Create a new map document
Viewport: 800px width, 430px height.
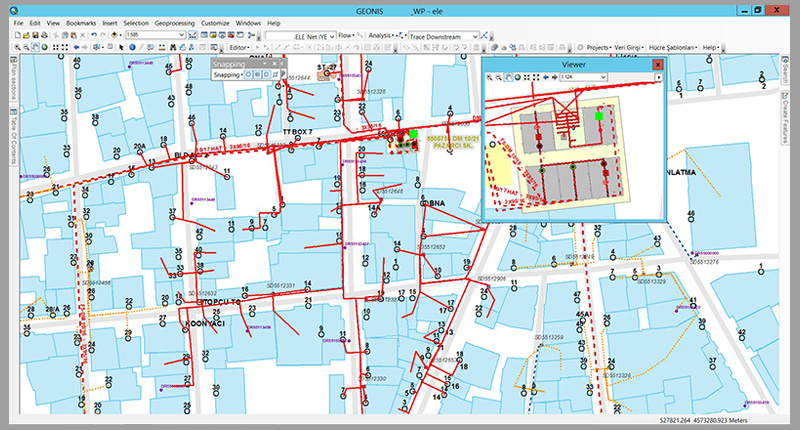pyautogui.click(x=18, y=35)
